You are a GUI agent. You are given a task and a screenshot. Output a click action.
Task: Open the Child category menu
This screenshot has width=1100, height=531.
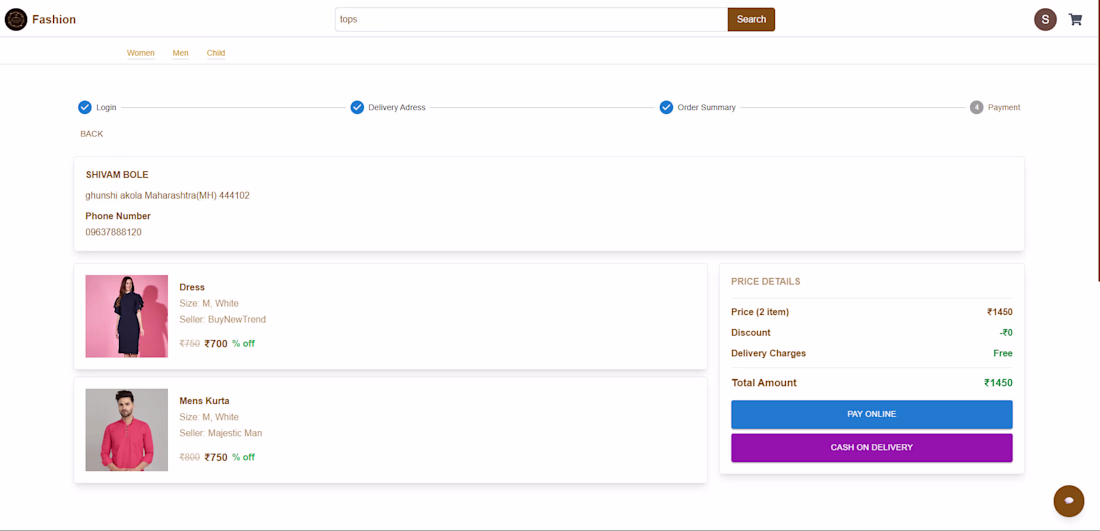pos(215,53)
